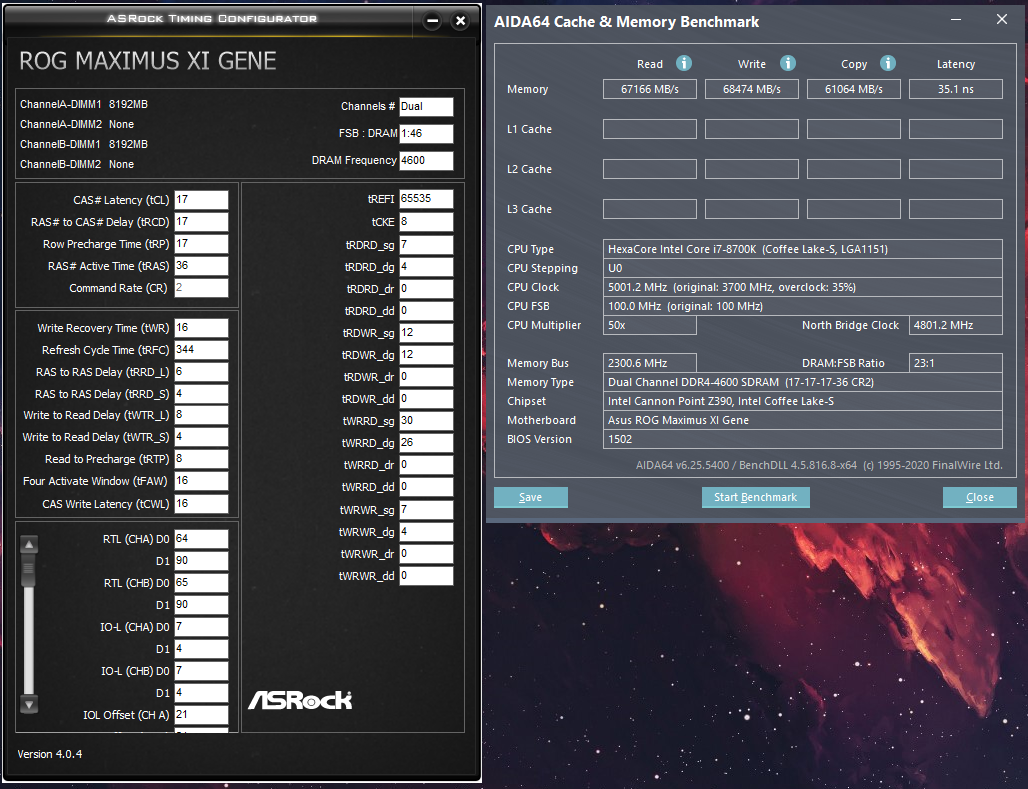Select the CAS# Latency (tCL) field
This screenshot has width=1028, height=789.
click(201, 200)
